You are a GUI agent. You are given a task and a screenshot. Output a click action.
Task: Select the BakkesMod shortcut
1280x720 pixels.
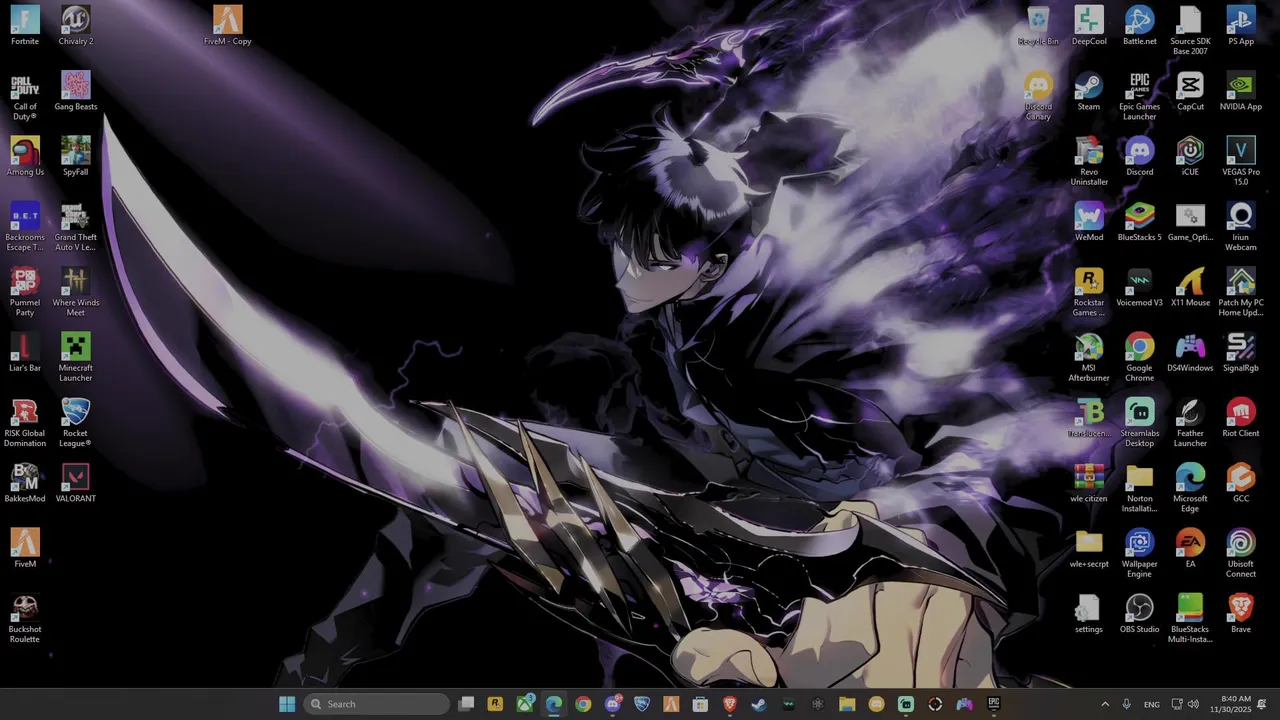pos(25,484)
